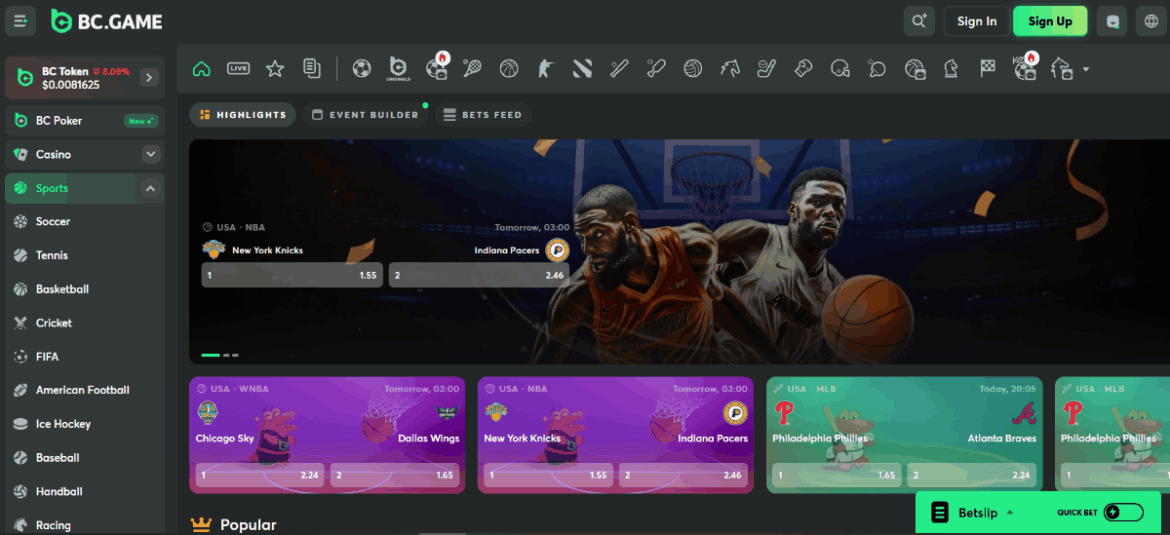Click the BC.GAME logo
The width and height of the screenshot is (1170, 535).
coord(106,21)
